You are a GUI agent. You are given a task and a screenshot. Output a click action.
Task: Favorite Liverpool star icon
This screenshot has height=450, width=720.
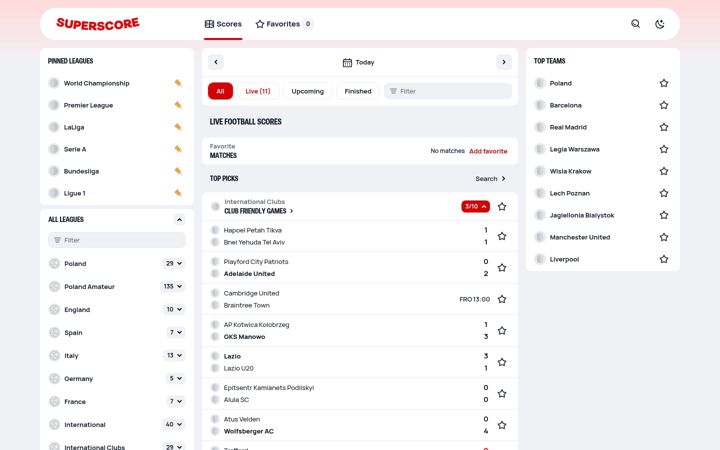coord(664,259)
